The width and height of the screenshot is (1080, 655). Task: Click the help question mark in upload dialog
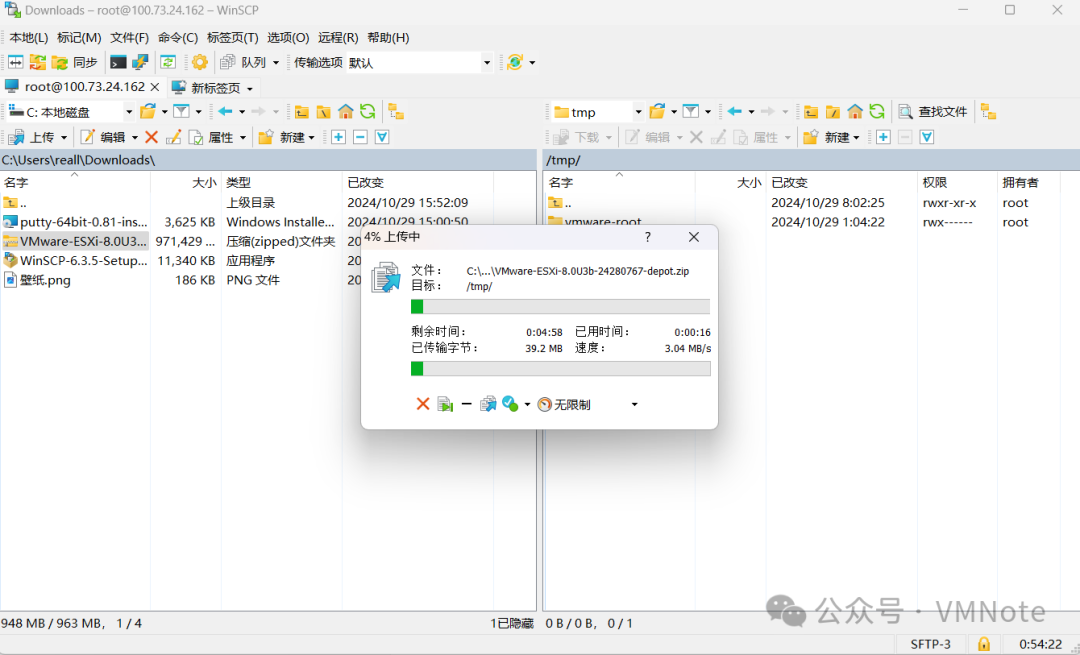coord(647,237)
